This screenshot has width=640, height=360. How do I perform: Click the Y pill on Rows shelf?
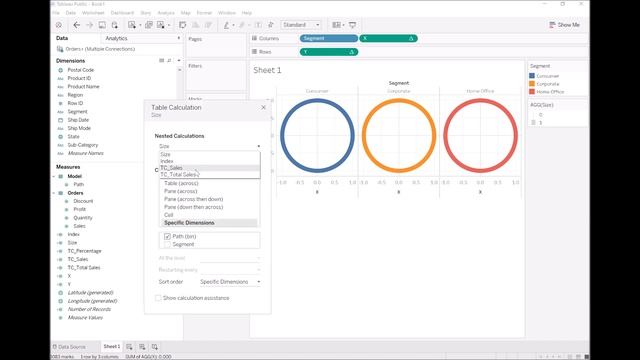[x=329, y=52]
